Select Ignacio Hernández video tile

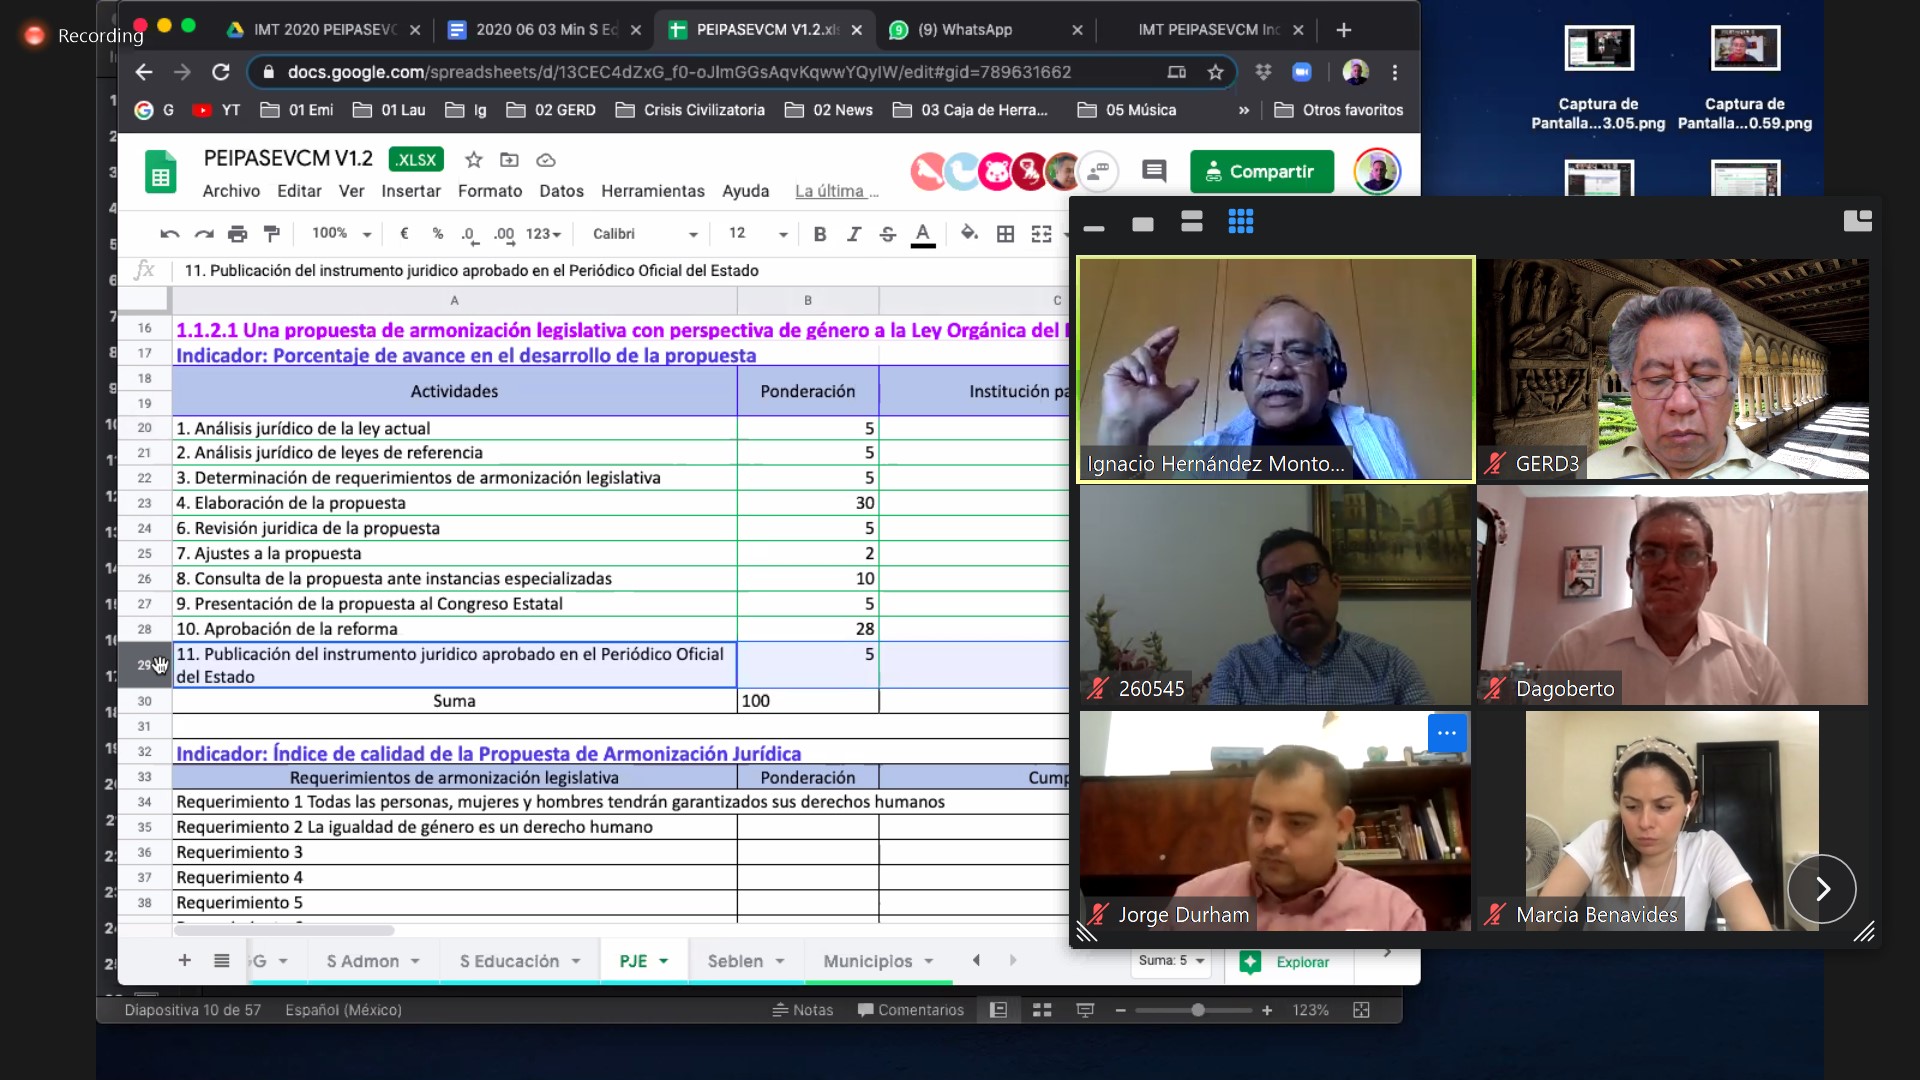click(1276, 369)
